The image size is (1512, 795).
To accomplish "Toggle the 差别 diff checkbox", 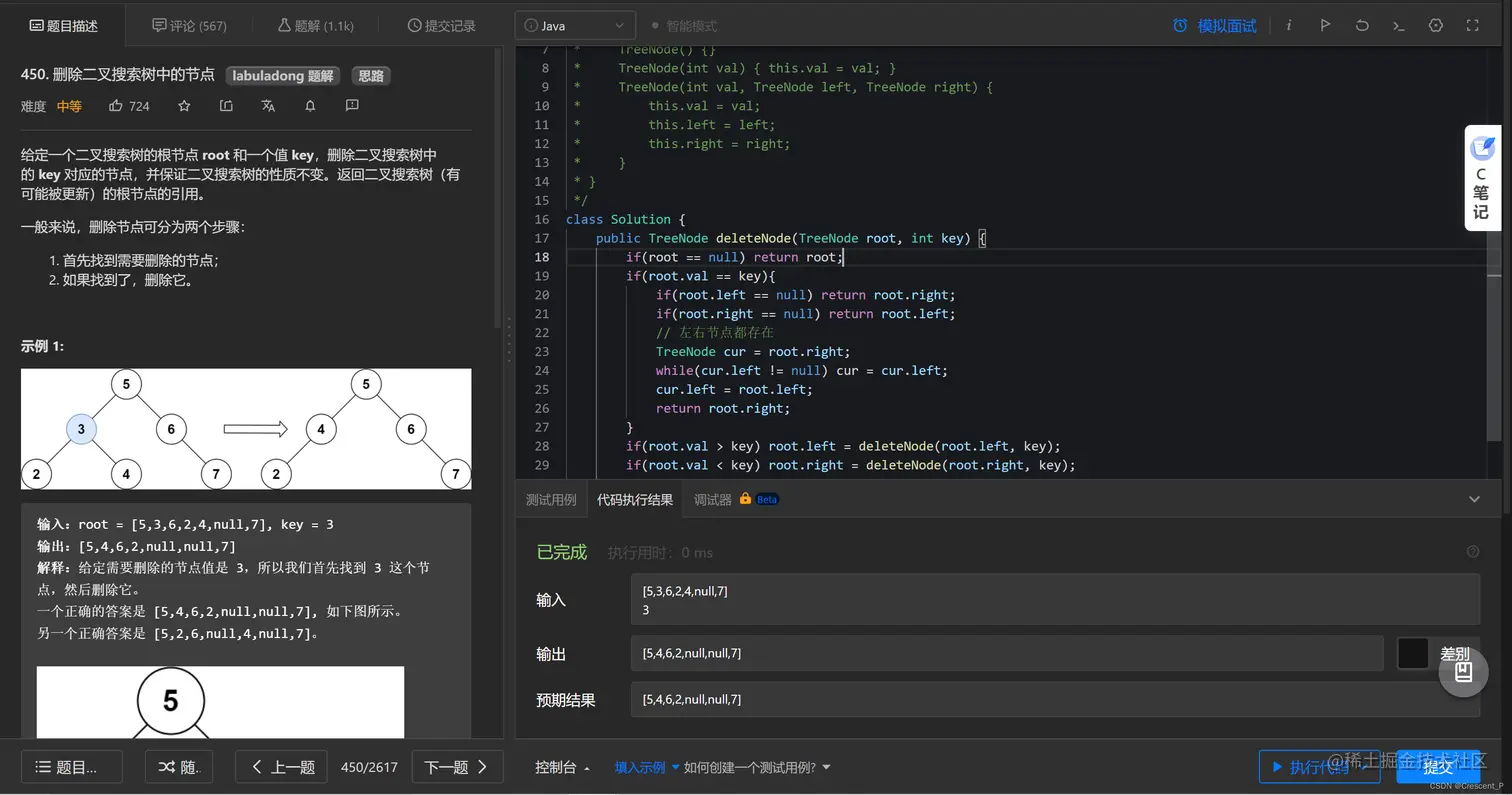I will coord(1412,653).
